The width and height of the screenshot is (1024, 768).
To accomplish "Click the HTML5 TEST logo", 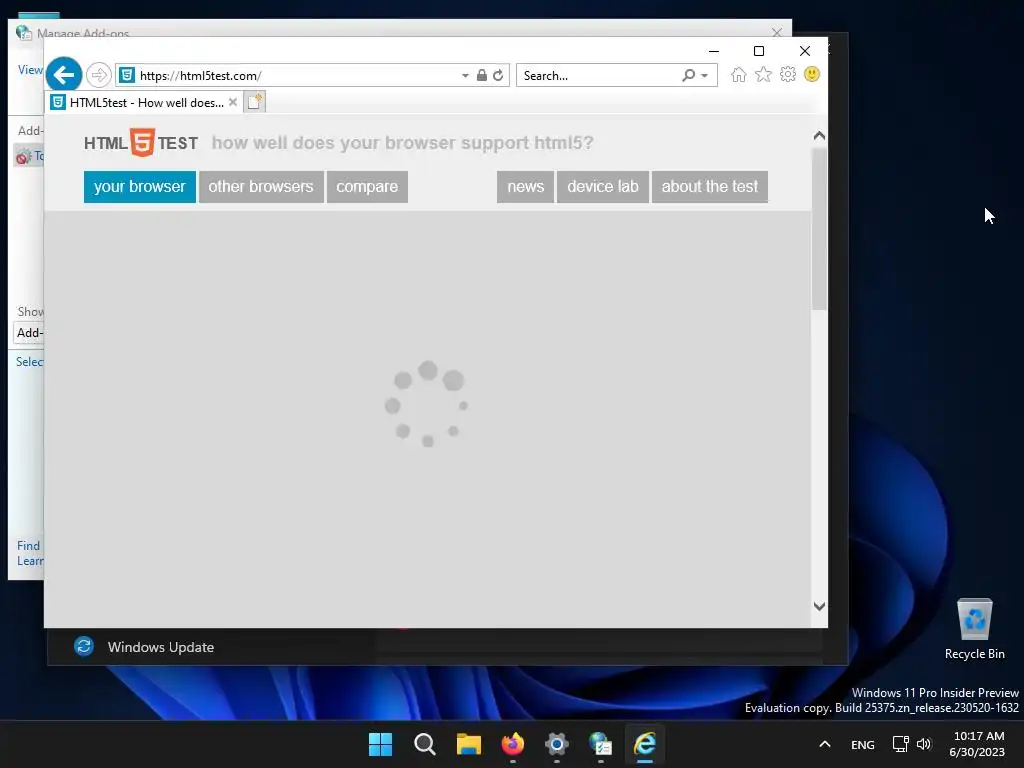I will tap(141, 142).
